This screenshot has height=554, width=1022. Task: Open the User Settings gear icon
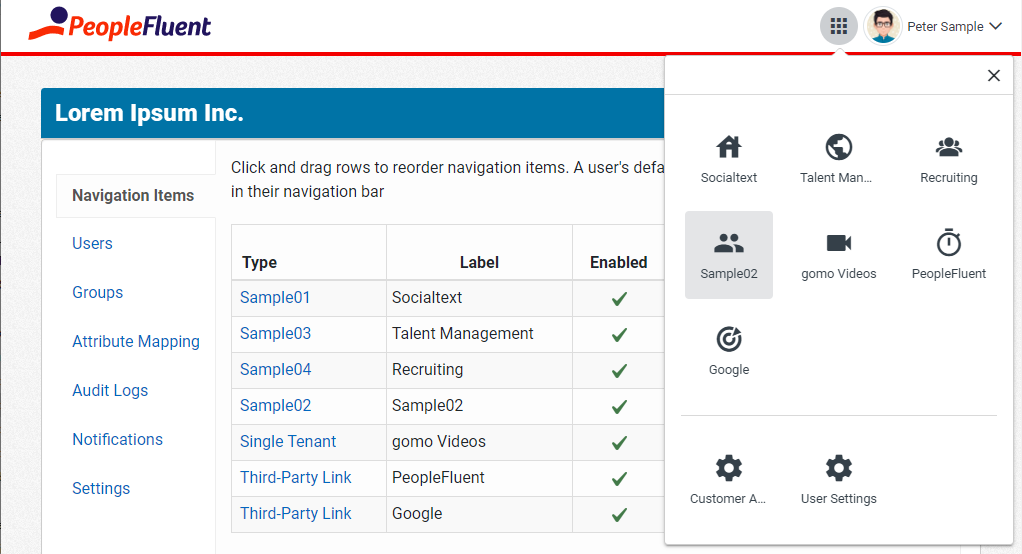coord(838,468)
